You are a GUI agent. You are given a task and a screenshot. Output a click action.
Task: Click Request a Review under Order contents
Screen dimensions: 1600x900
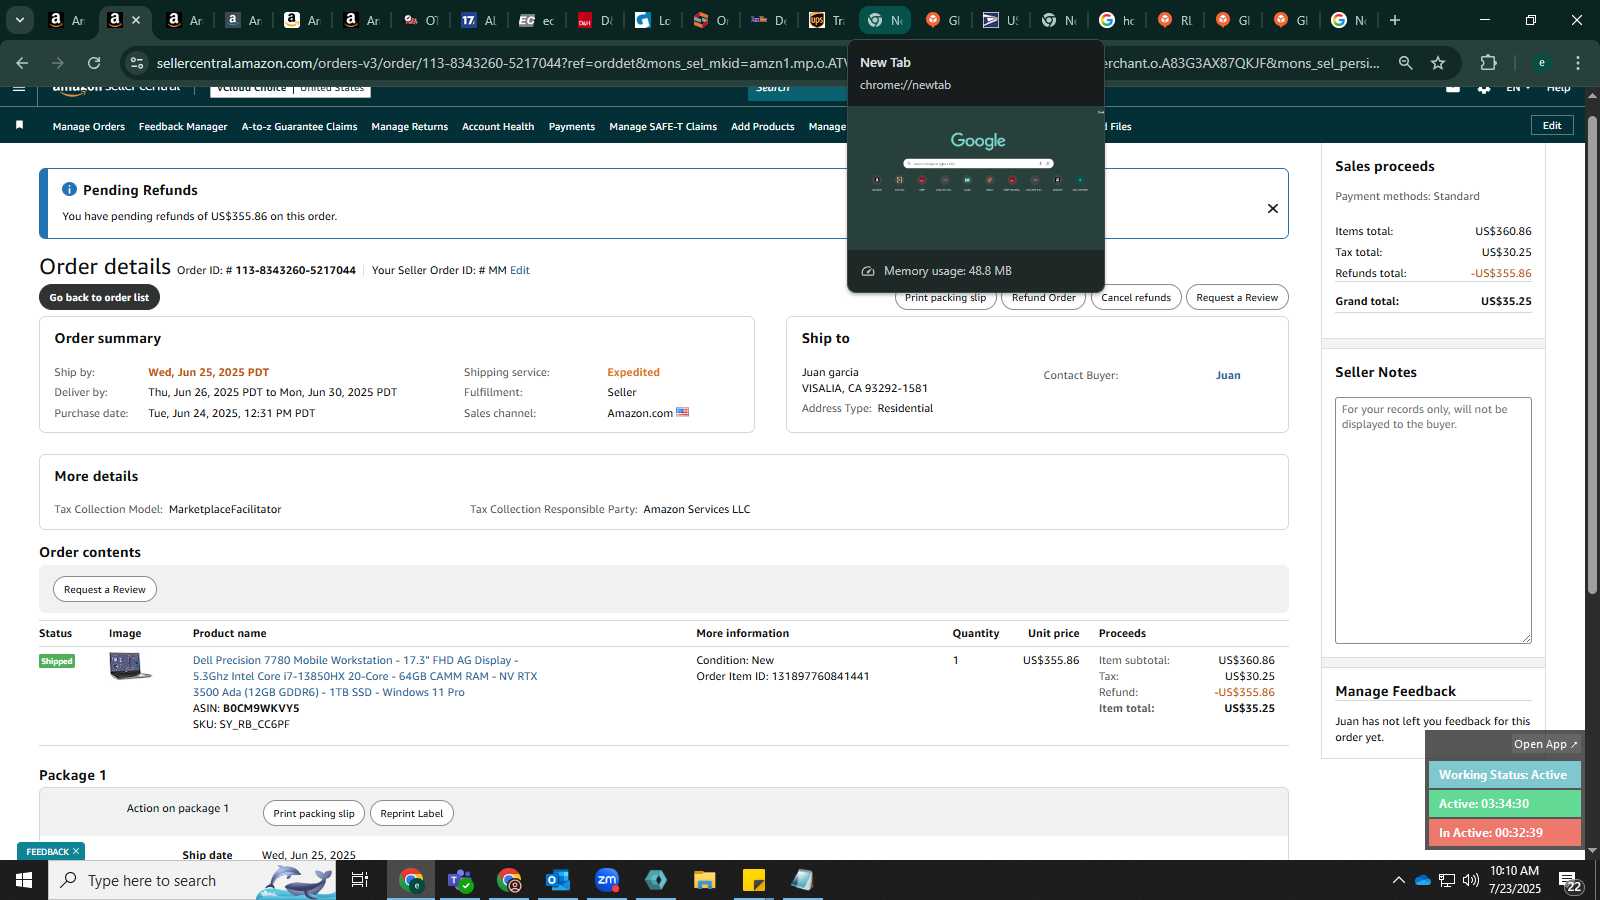[105, 590]
